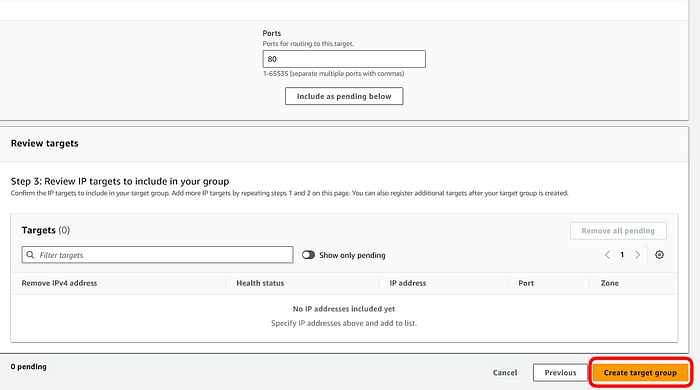Select page number 1 in pagination
The width and height of the screenshot is (700, 390).
pyautogui.click(x=622, y=255)
